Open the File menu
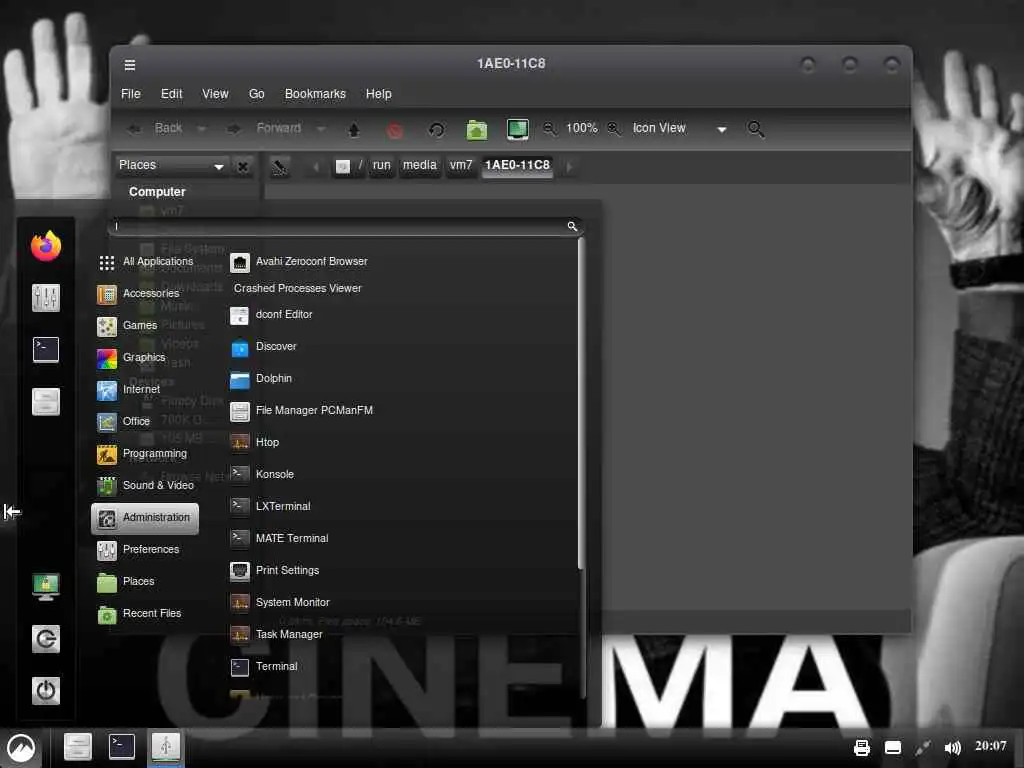The height and width of the screenshot is (768, 1024). (x=131, y=94)
